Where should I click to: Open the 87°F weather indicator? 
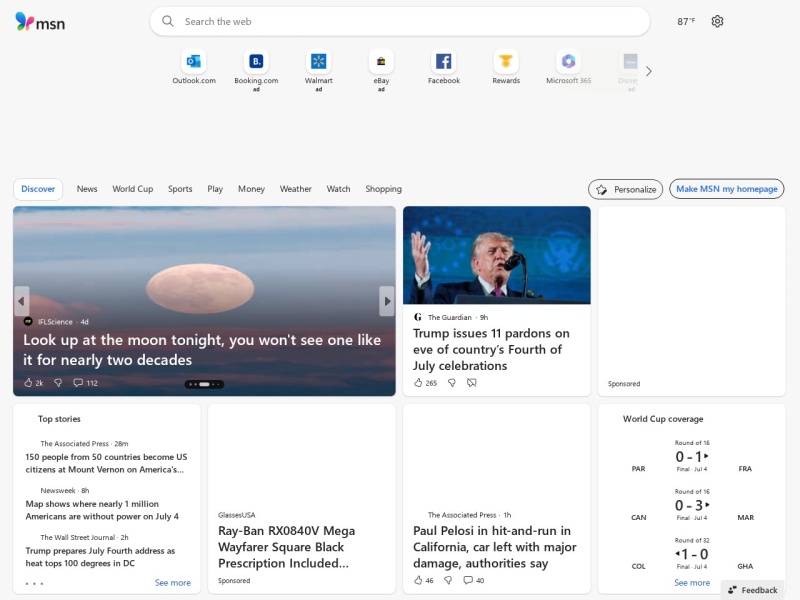pos(686,21)
